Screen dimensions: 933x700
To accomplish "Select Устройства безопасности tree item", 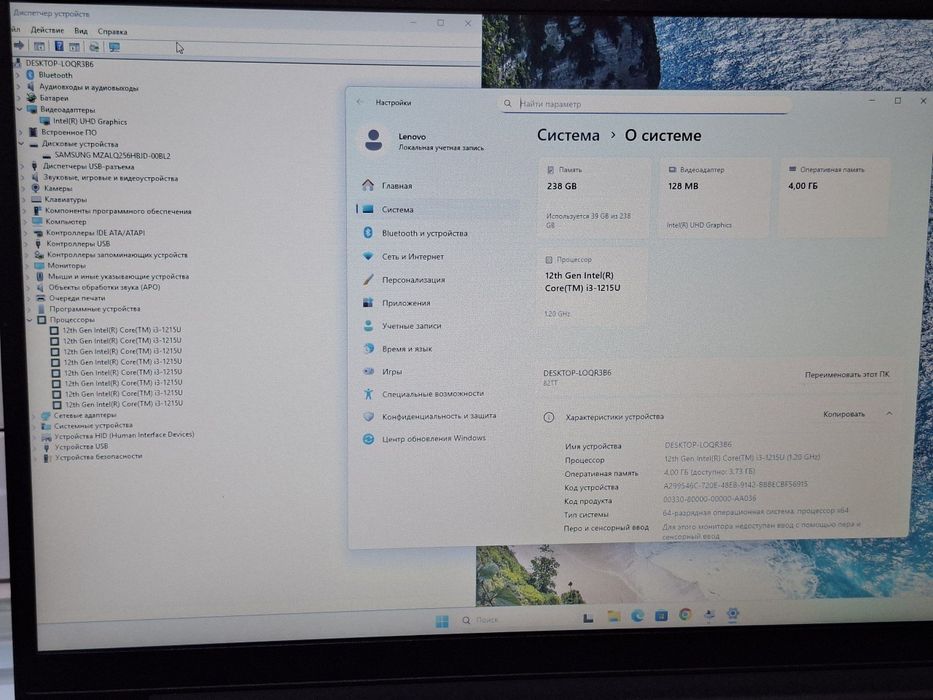I will [x=98, y=457].
